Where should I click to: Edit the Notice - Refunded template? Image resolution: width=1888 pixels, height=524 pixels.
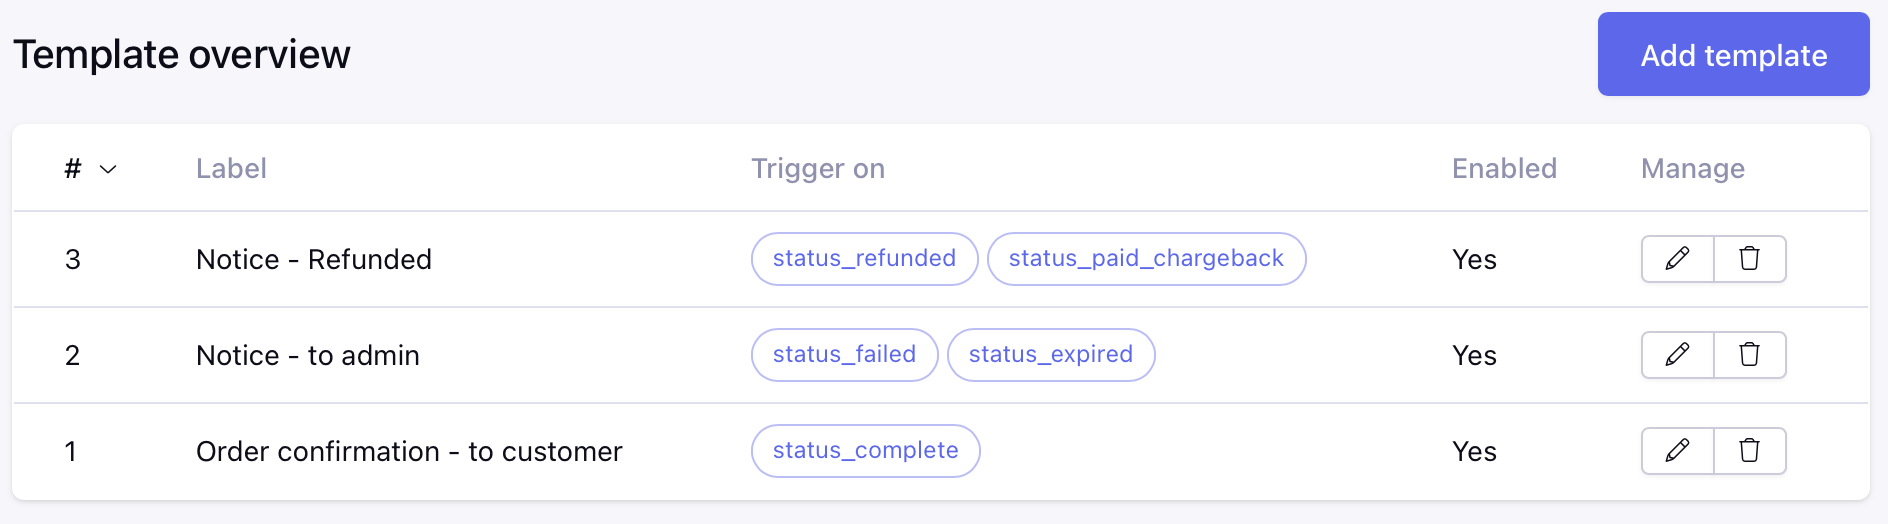pyautogui.click(x=1678, y=259)
